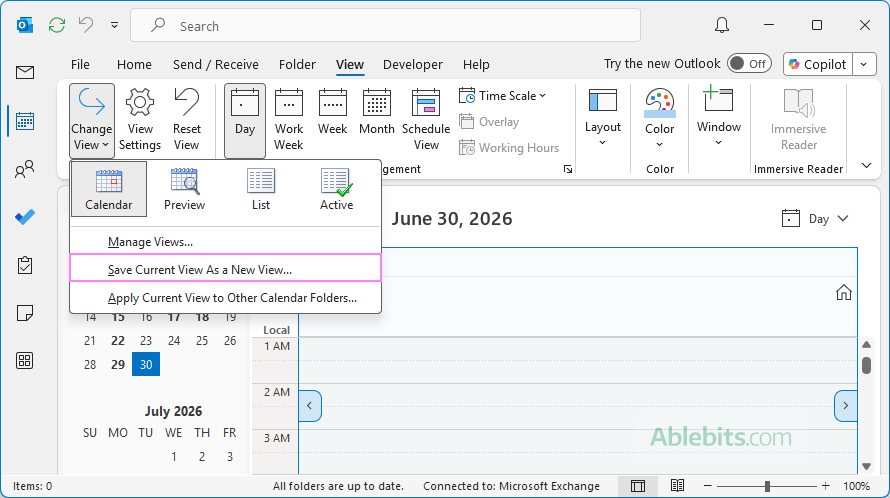Open the Tasks clipboard module
The width and height of the screenshot is (890, 498).
[x=25, y=265]
